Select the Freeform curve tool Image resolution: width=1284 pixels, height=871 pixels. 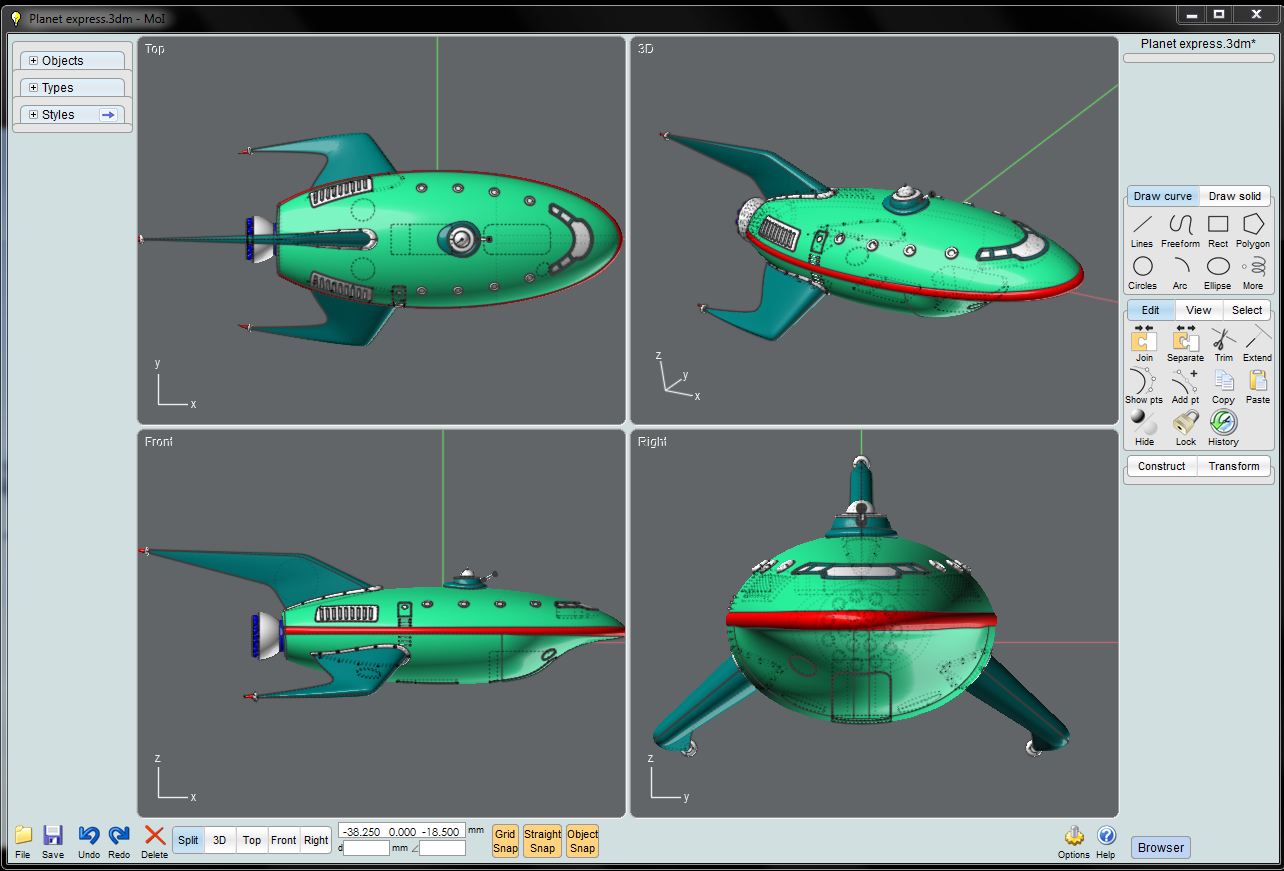(x=1180, y=231)
